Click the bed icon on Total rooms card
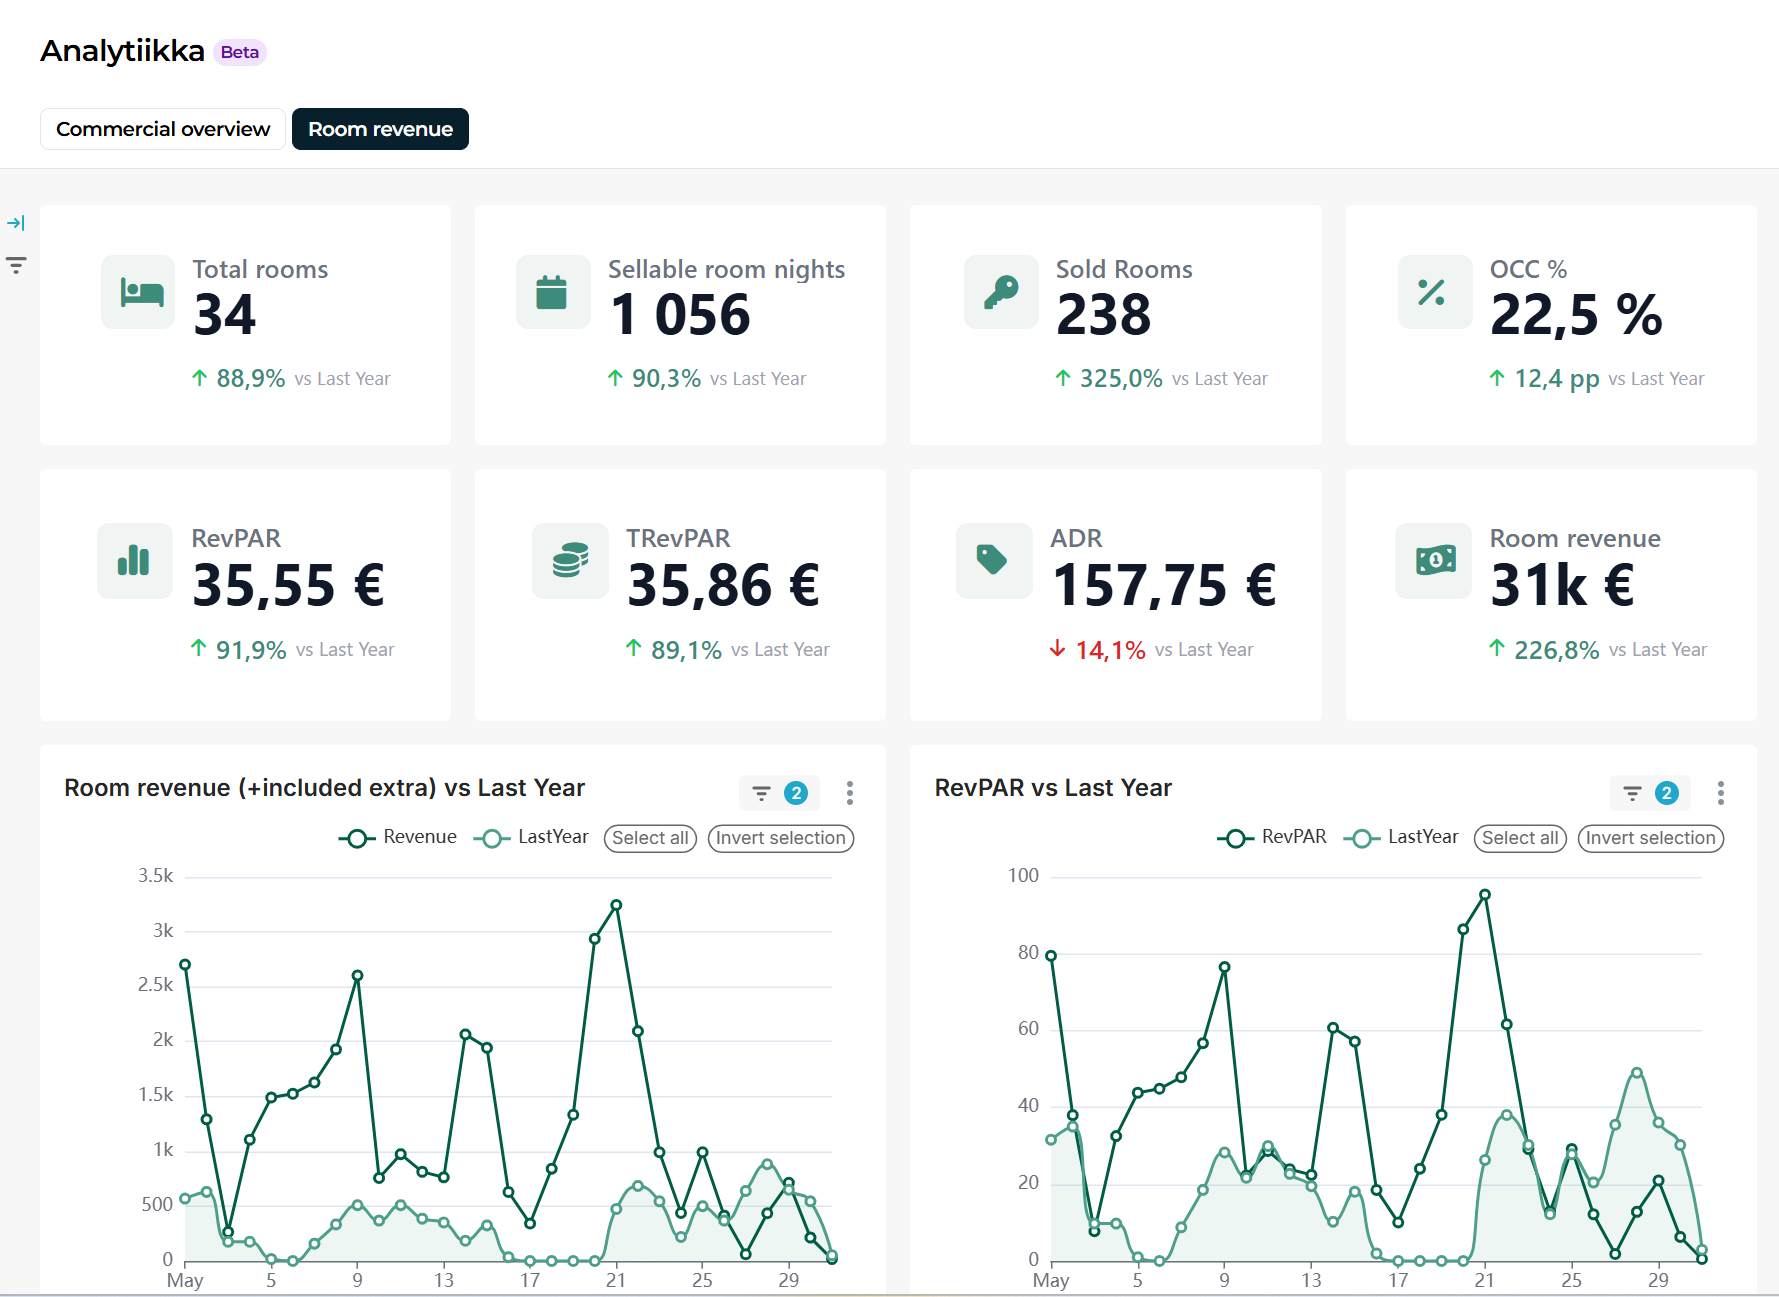Viewport: 1779px width, 1297px height. click(142, 292)
